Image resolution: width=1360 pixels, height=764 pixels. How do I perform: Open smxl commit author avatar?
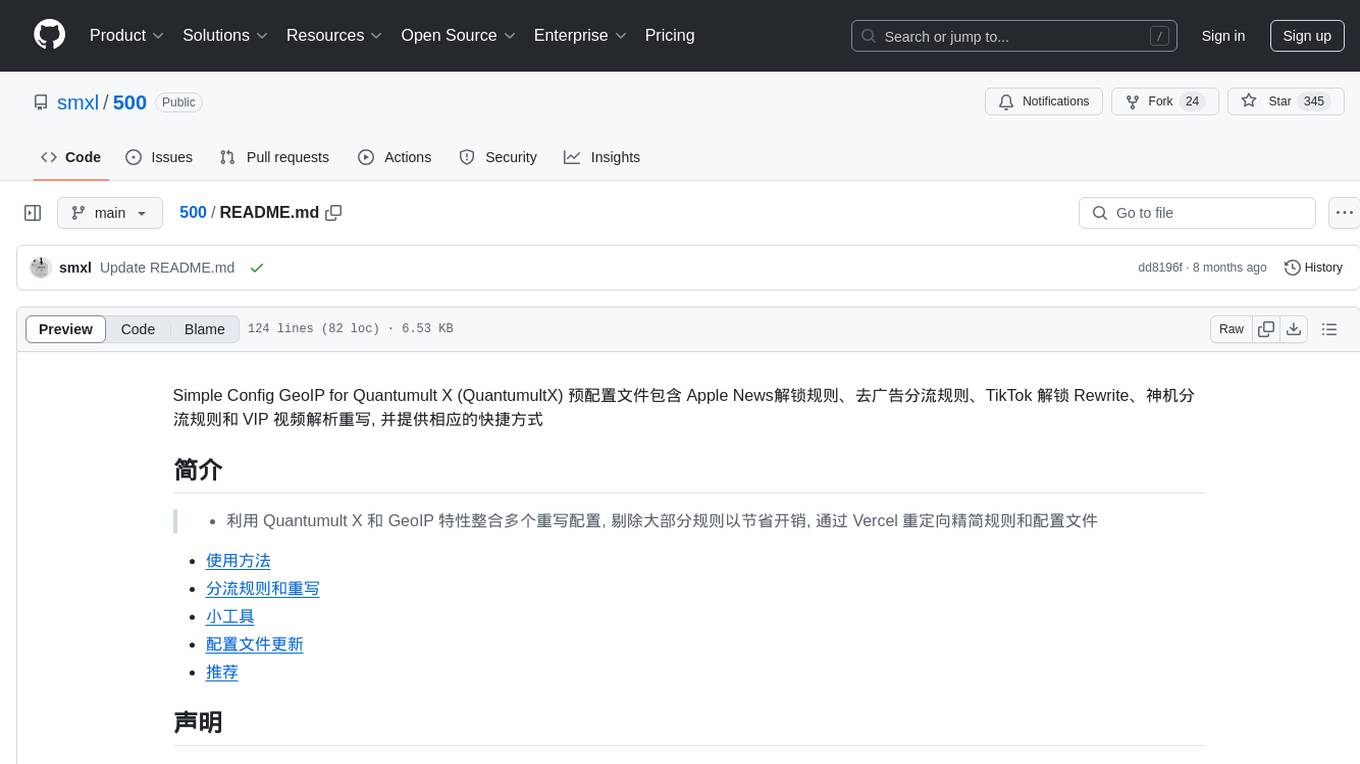coord(41,268)
